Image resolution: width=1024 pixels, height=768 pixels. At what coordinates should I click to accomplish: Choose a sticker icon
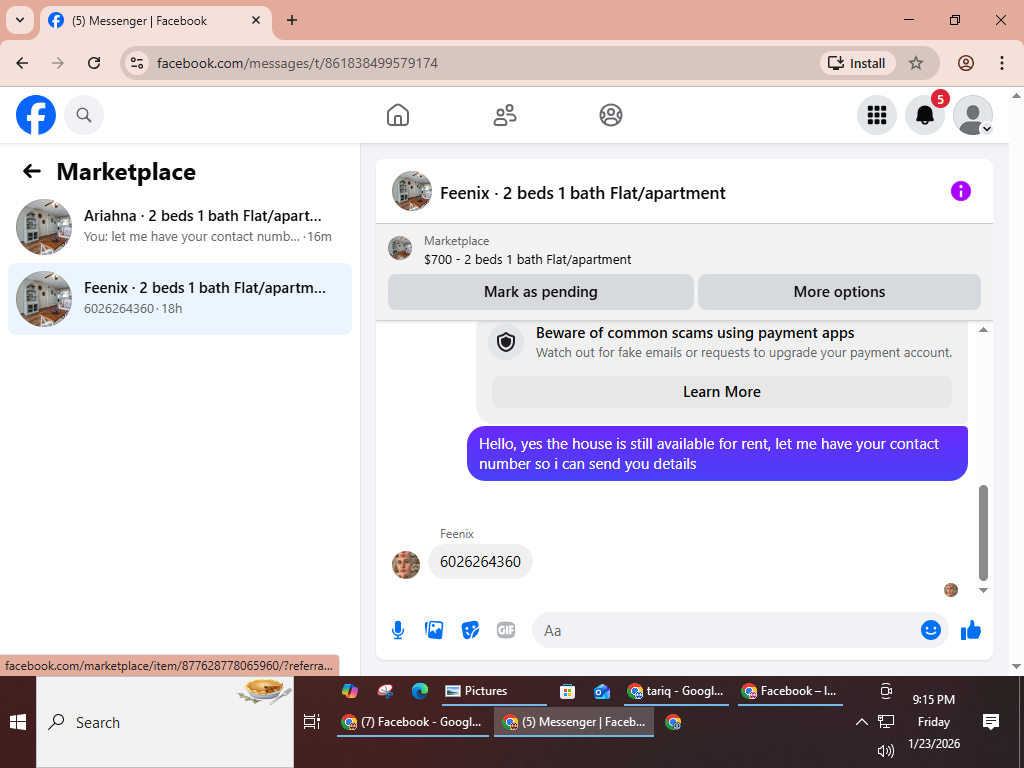(470, 630)
